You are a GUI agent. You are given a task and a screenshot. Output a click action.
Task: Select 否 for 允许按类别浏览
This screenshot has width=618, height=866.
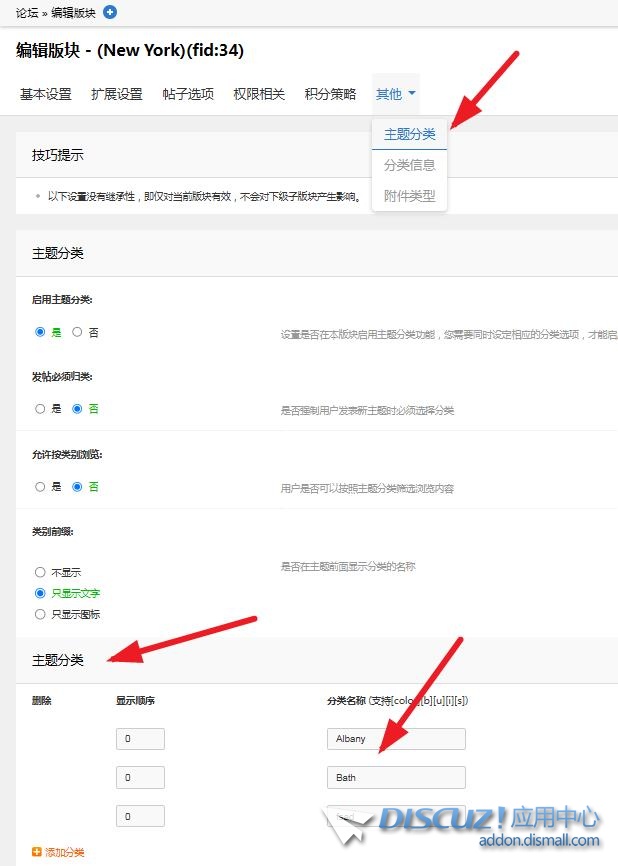(x=77, y=487)
